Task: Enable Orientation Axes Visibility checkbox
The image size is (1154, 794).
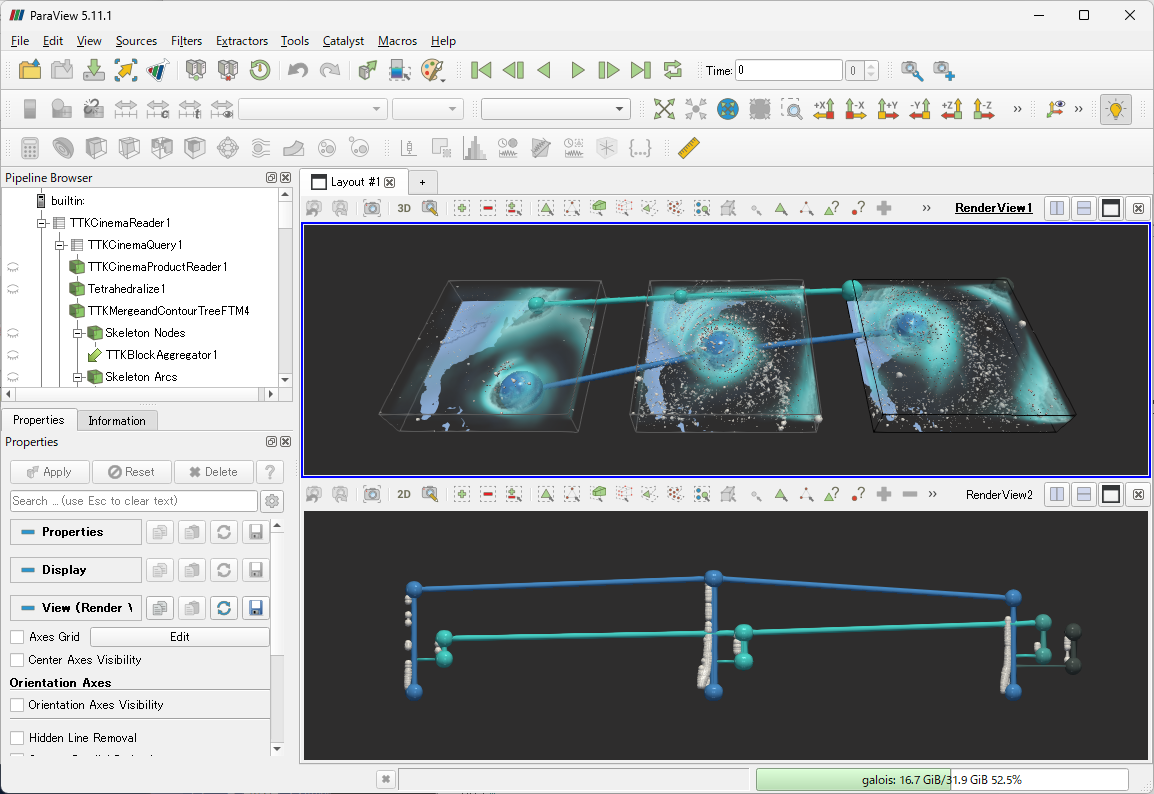Action: pos(17,705)
